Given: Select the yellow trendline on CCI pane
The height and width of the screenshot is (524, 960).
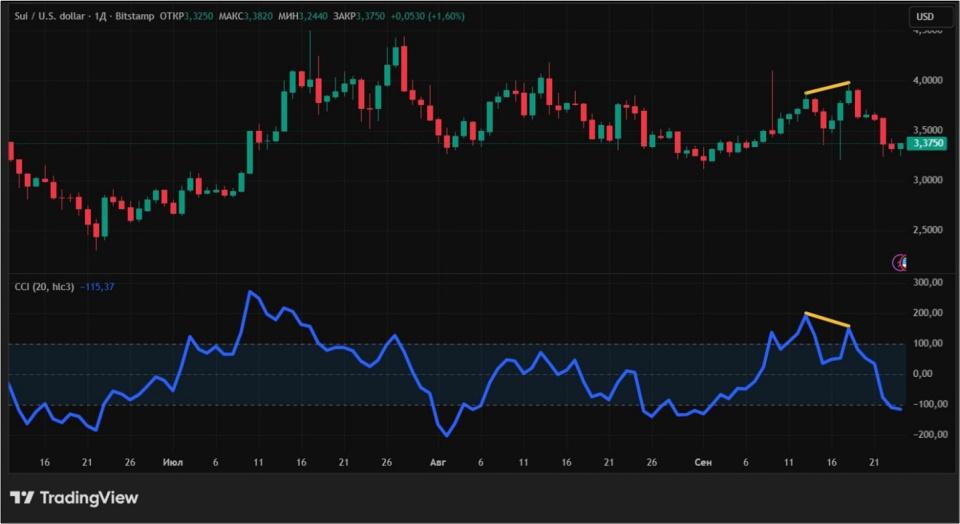Looking at the screenshot, I should (x=827, y=320).
